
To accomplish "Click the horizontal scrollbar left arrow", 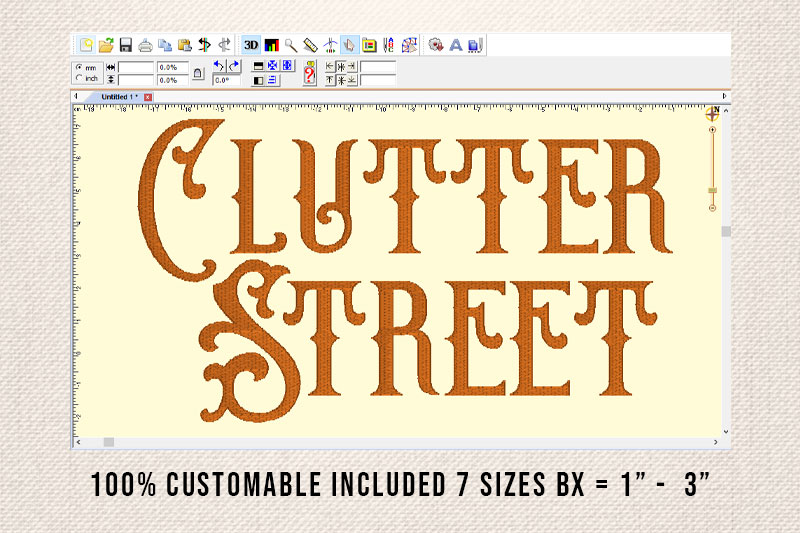I will (78, 442).
